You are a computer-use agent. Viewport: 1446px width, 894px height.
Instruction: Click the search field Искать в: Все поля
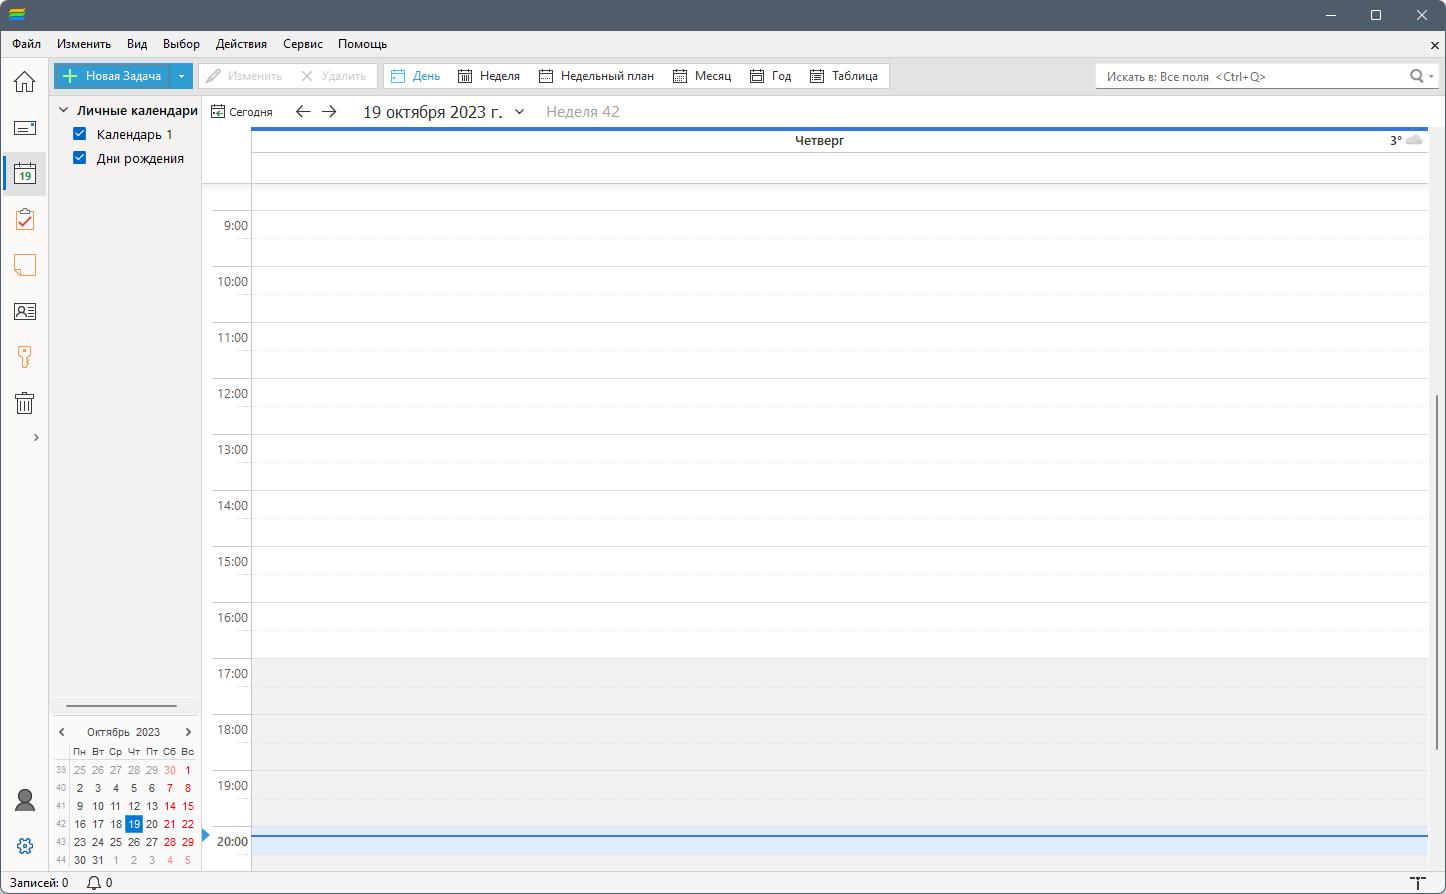click(1256, 76)
